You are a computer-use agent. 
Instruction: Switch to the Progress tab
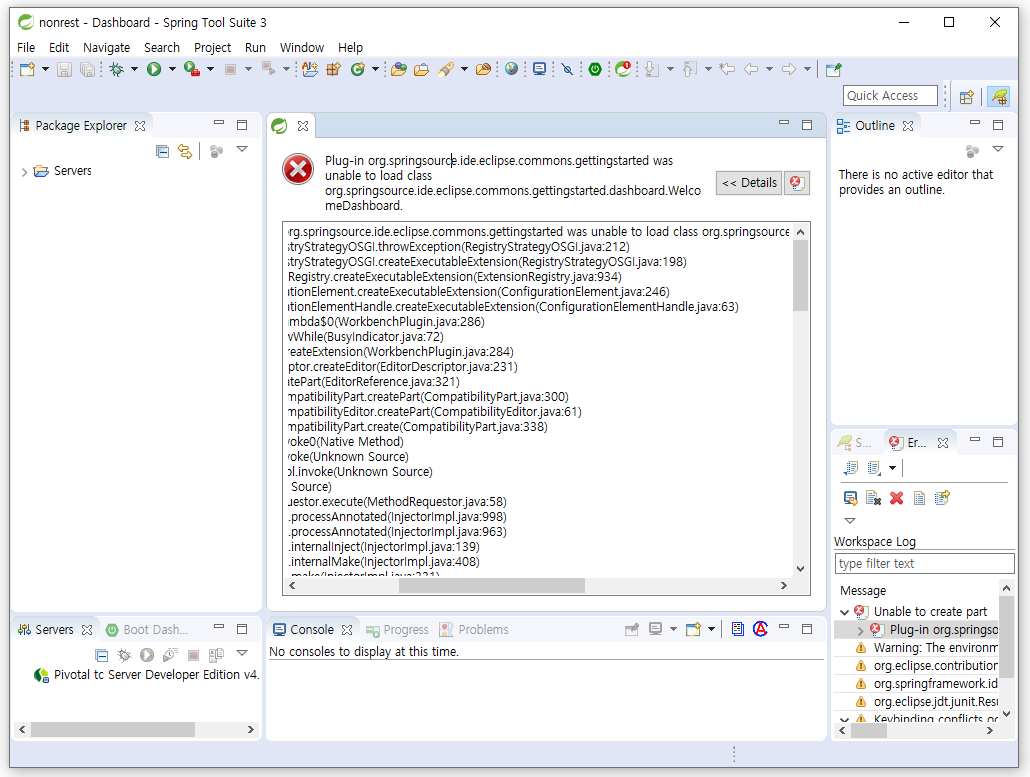tap(397, 629)
